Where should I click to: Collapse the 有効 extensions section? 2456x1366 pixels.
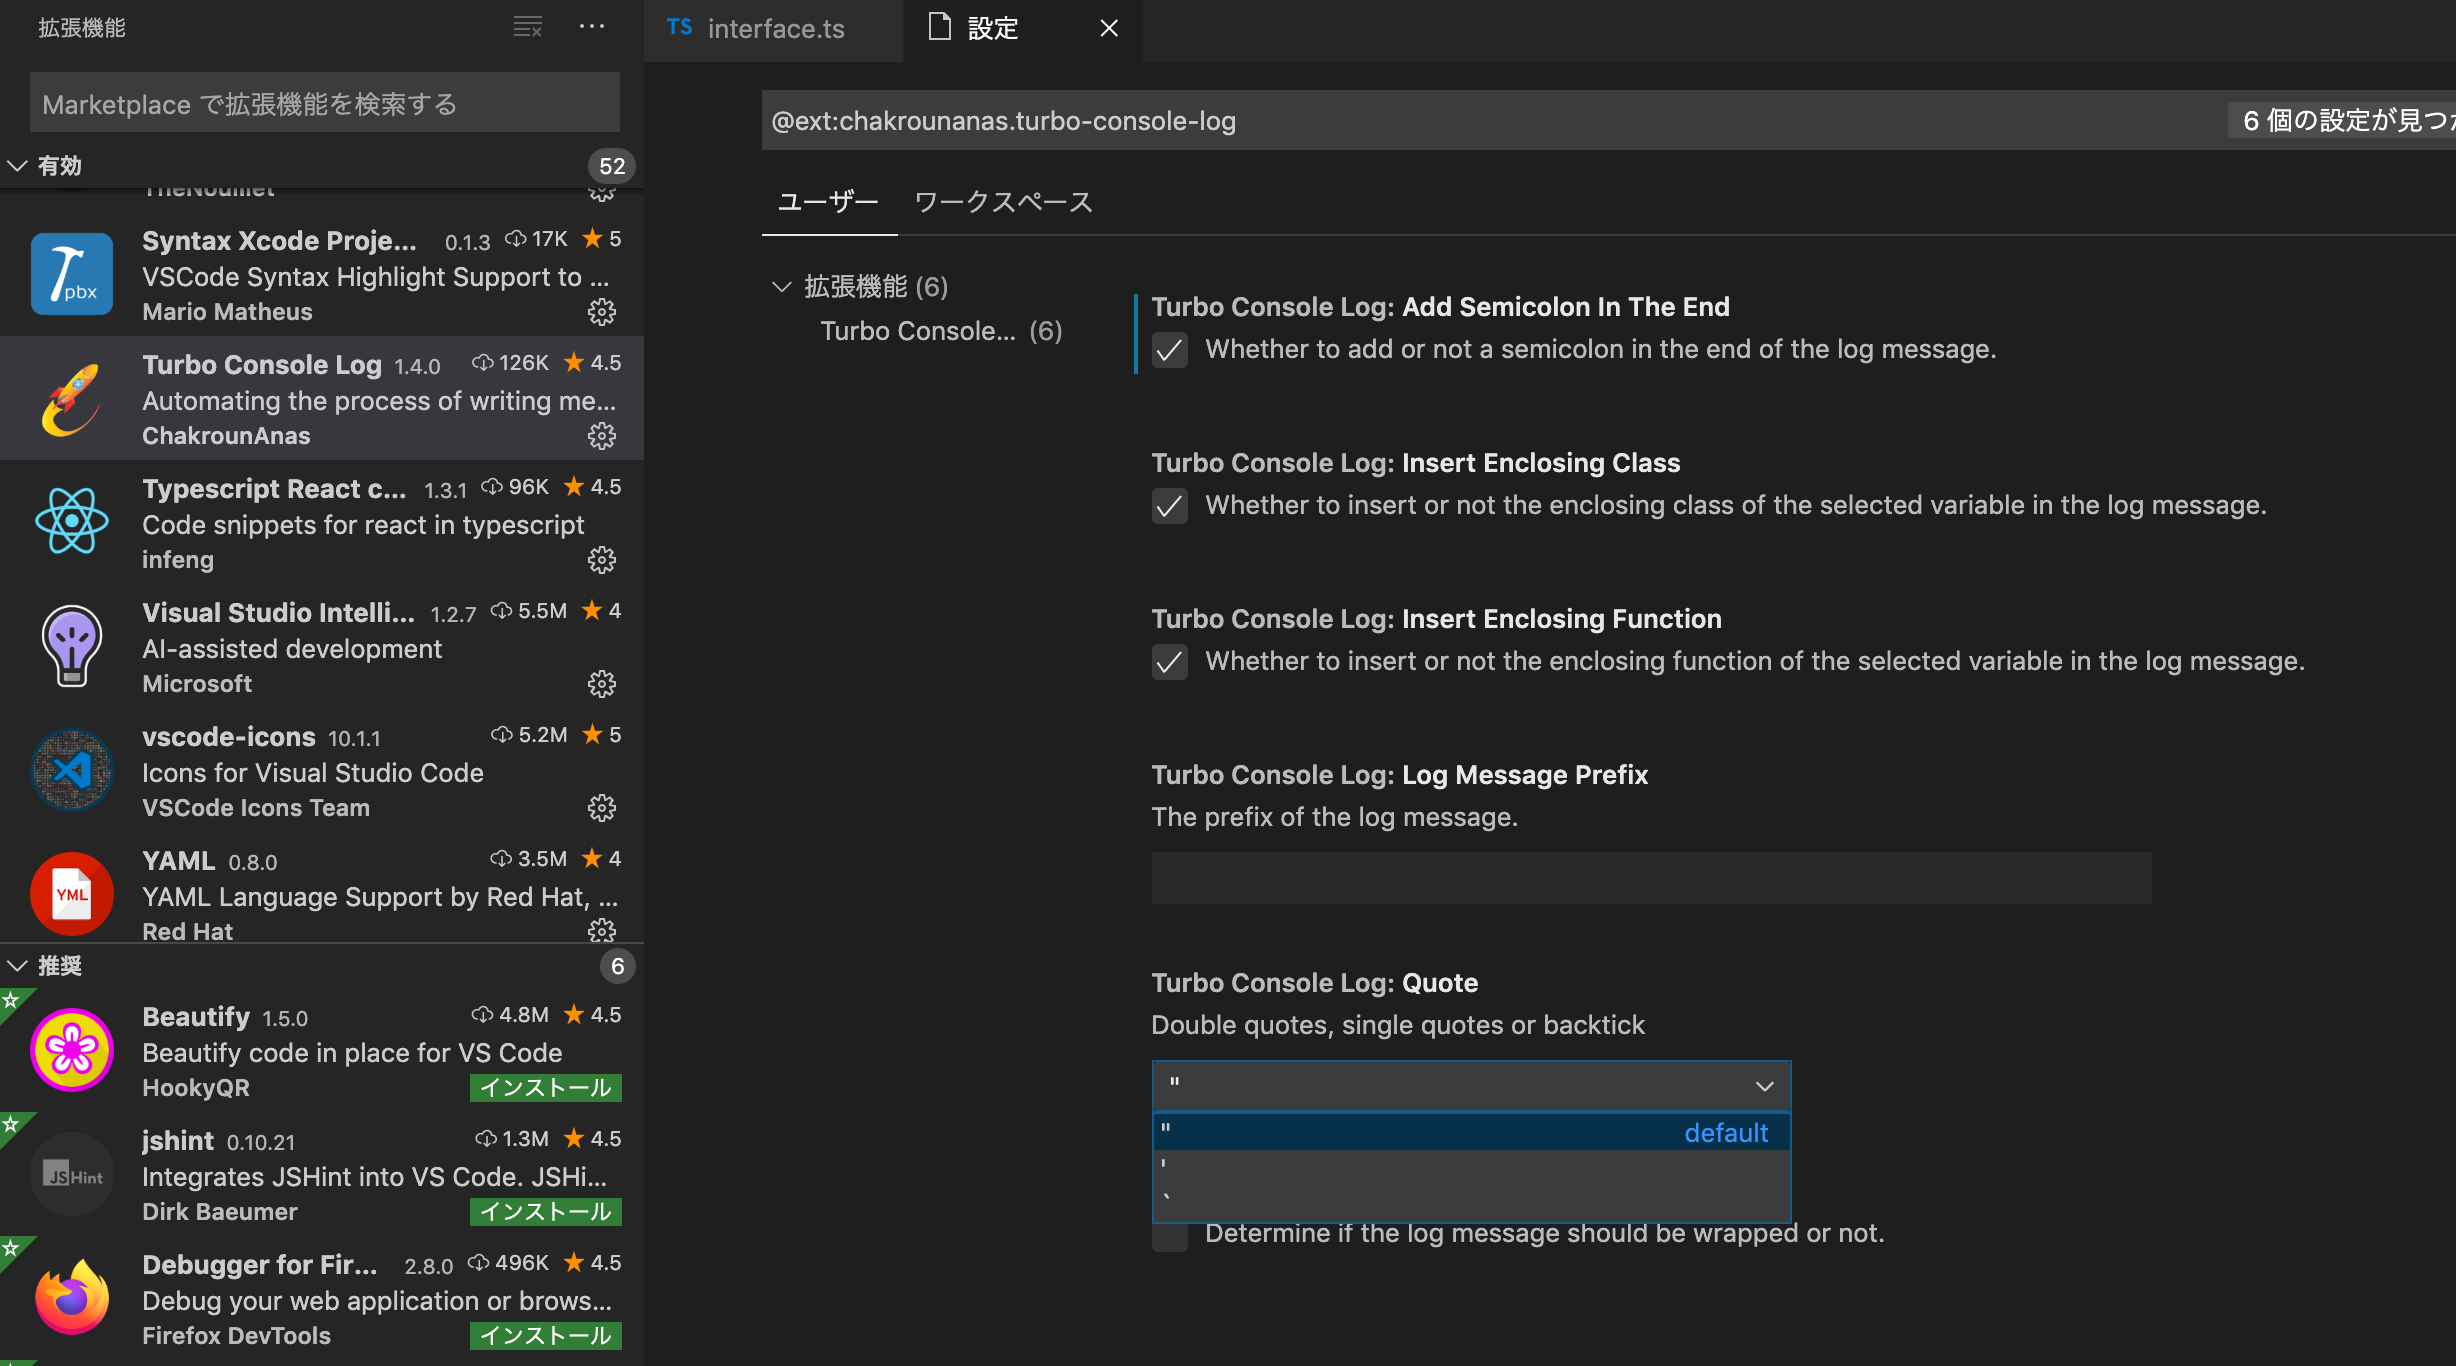[x=18, y=166]
